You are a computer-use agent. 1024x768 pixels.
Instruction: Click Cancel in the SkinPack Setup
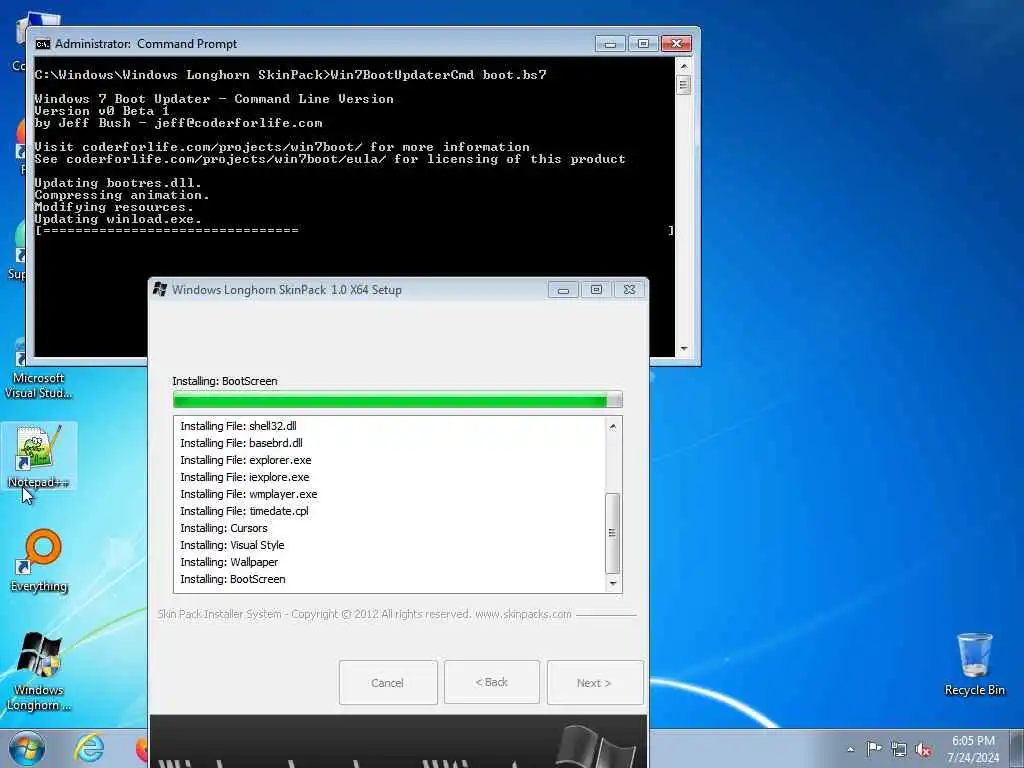click(388, 682)
